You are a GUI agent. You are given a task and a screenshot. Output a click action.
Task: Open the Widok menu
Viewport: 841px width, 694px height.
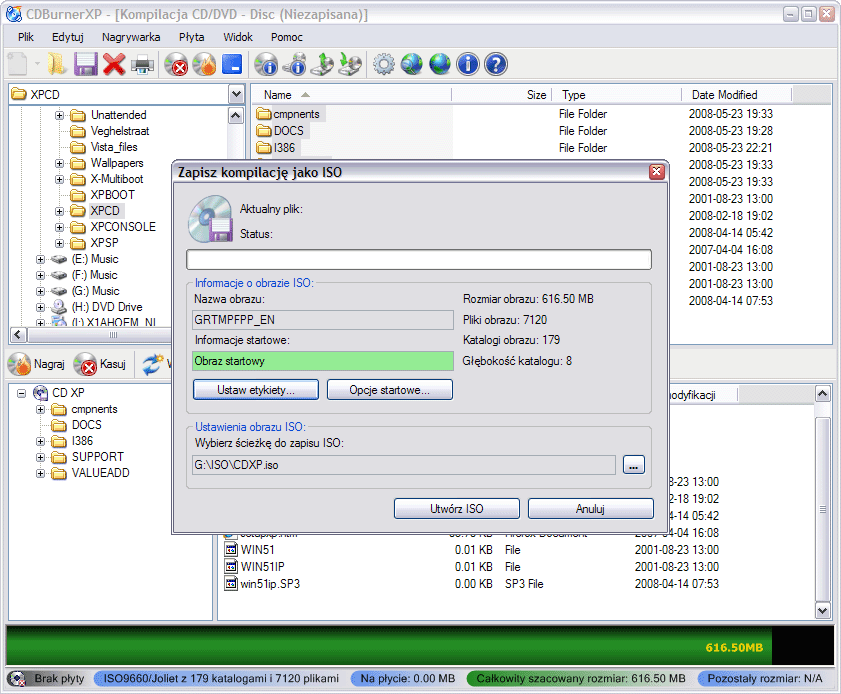238,37
